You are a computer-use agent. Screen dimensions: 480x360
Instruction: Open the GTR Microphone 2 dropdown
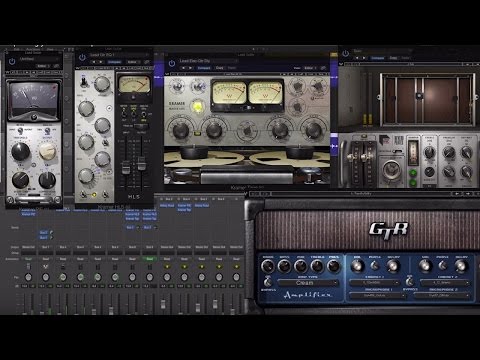click(x=443, y=295)
